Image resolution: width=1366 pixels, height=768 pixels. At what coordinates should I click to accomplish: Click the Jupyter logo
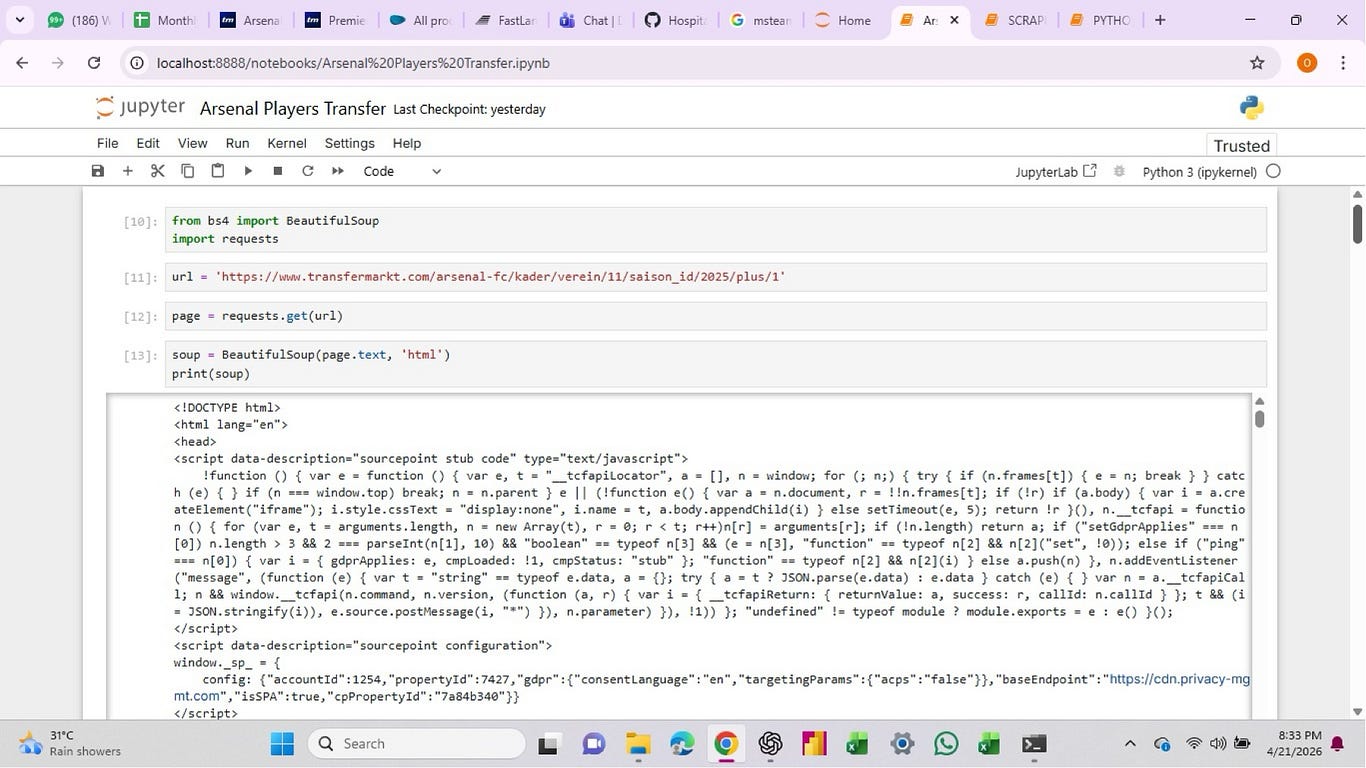(x=140, y=108)
